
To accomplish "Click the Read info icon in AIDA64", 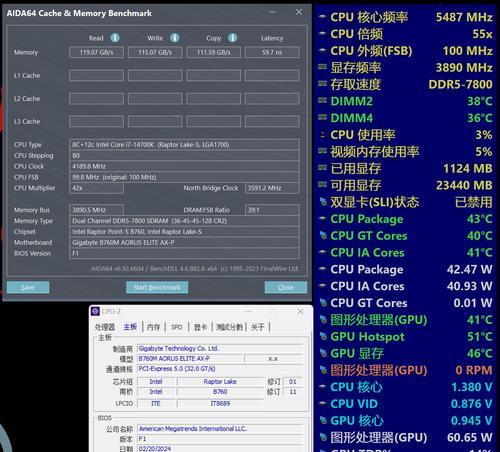I will click(115, 38).
